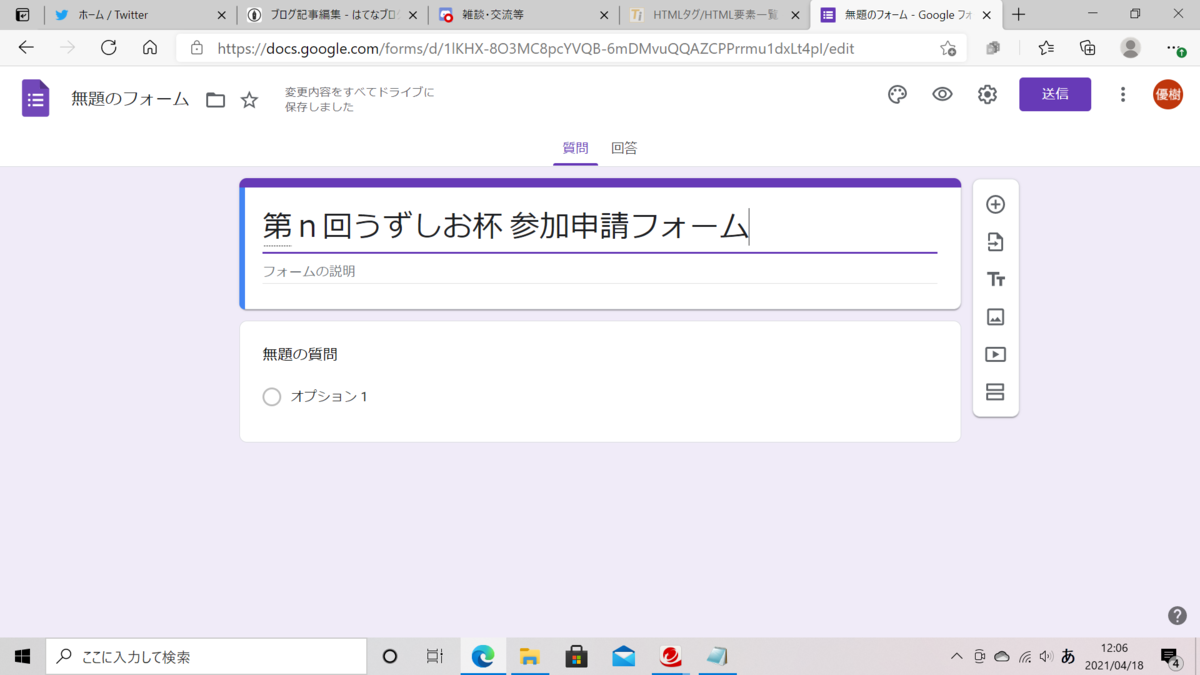The image size is (1200, 675).
Task: Add a new question using the plus icon
Action: pyautogui.click(x=995, y=204)
